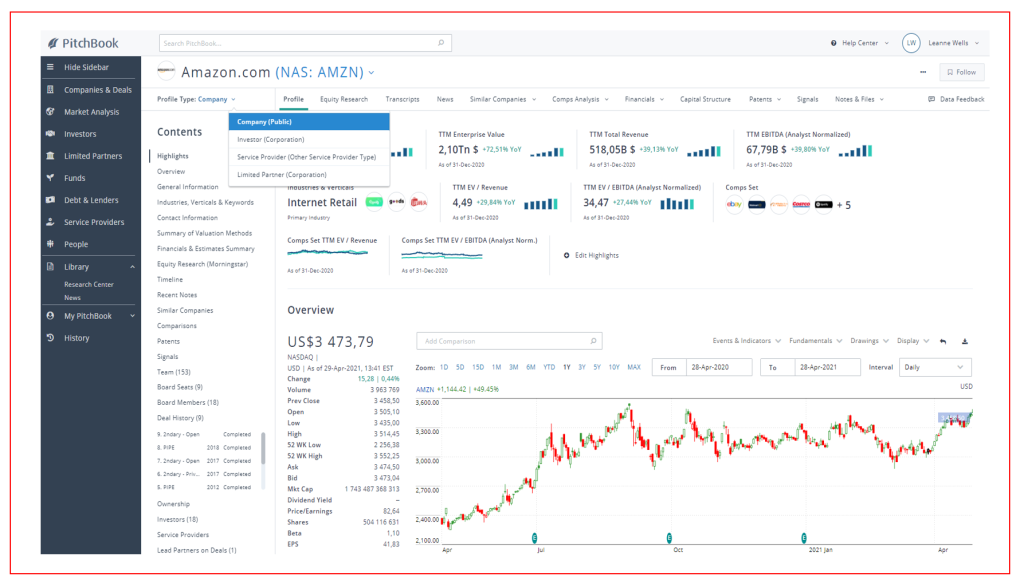Jump to Financials & Estimates Summary section
Viewport: 1024px width, 584px height.
pyautogui.click(x=206, y=249)
